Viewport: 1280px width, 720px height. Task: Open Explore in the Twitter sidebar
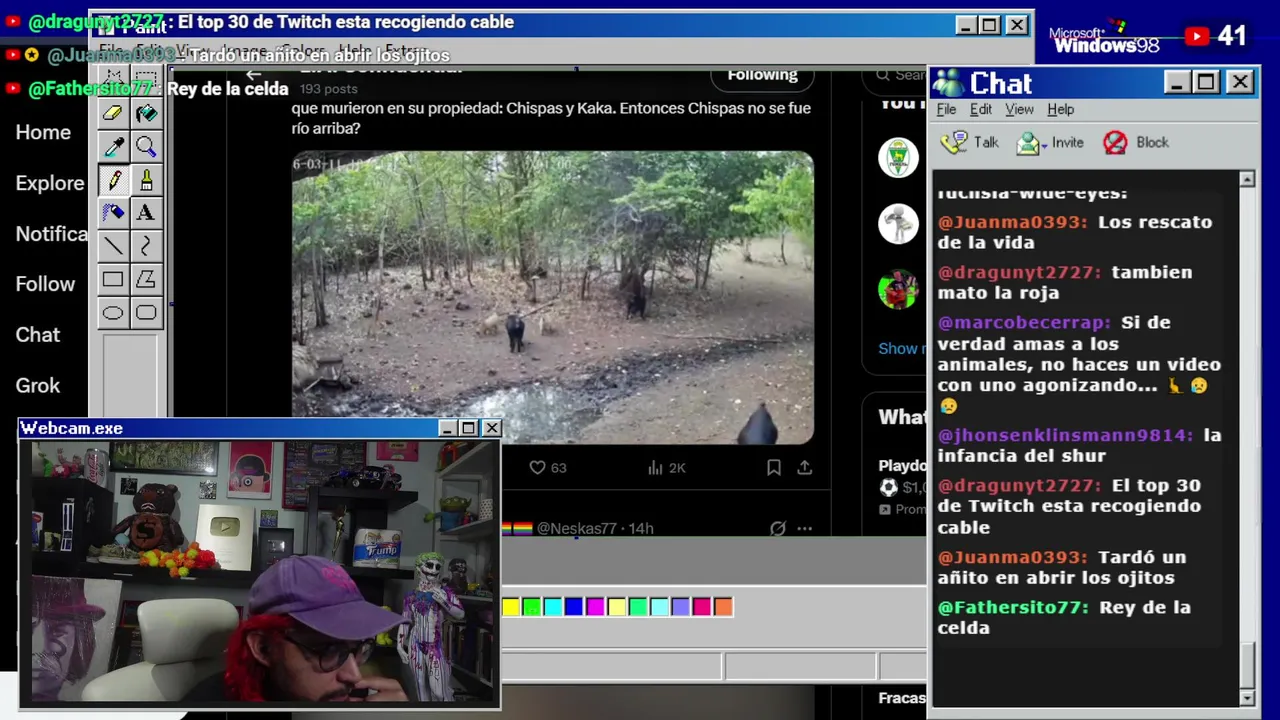(x=50, y=183)
